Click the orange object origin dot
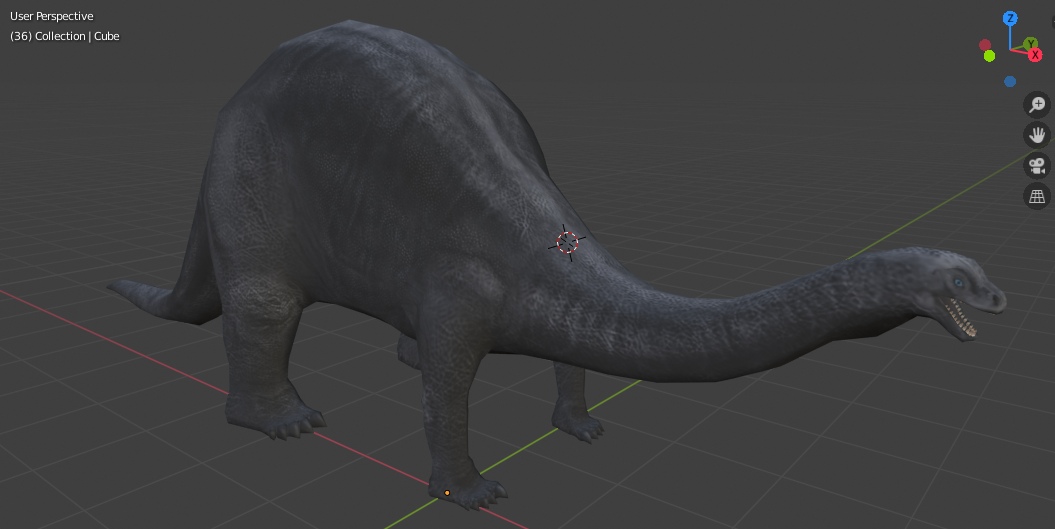 click(x=447, y=493)
